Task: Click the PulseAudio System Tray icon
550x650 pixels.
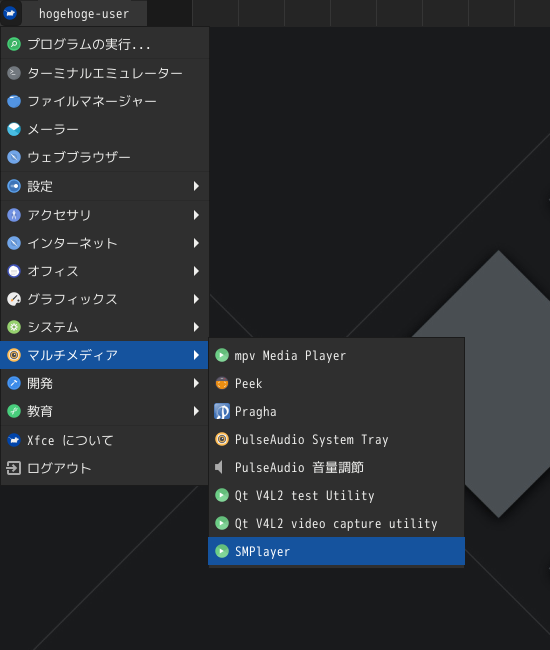Action: tap(222, 439)
